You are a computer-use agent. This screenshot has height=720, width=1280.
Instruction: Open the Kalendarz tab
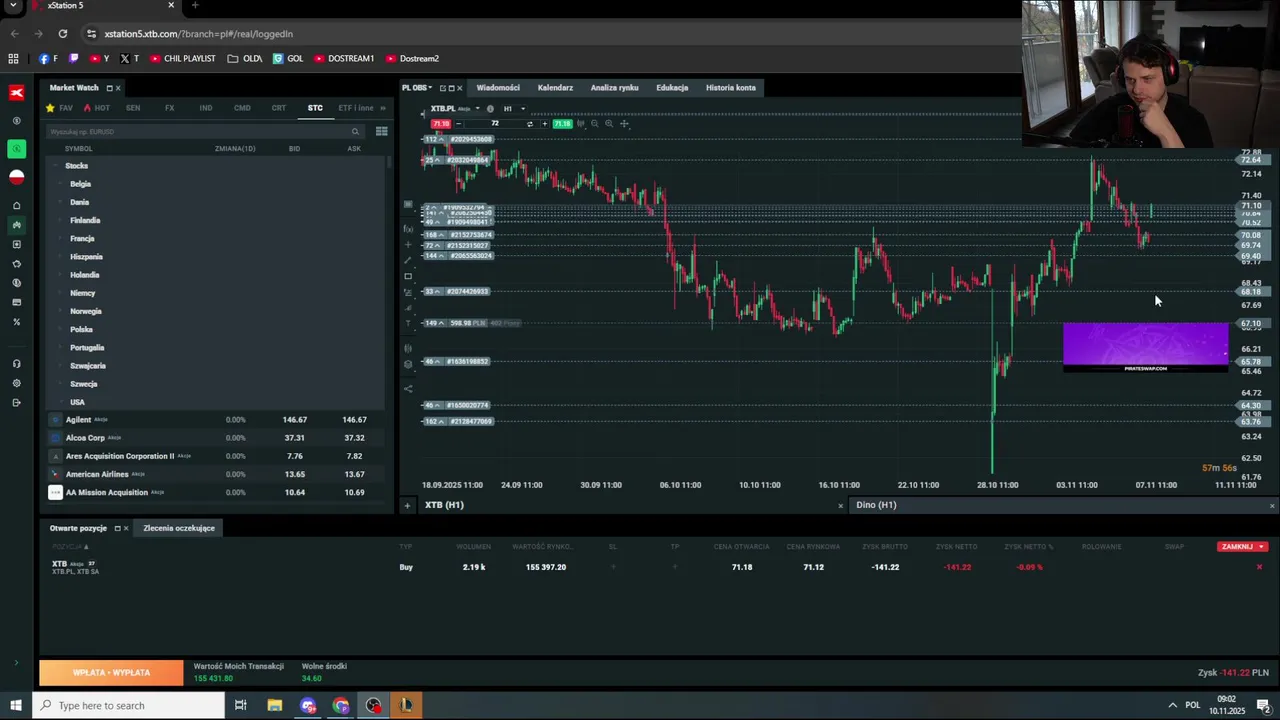[555, 88]
